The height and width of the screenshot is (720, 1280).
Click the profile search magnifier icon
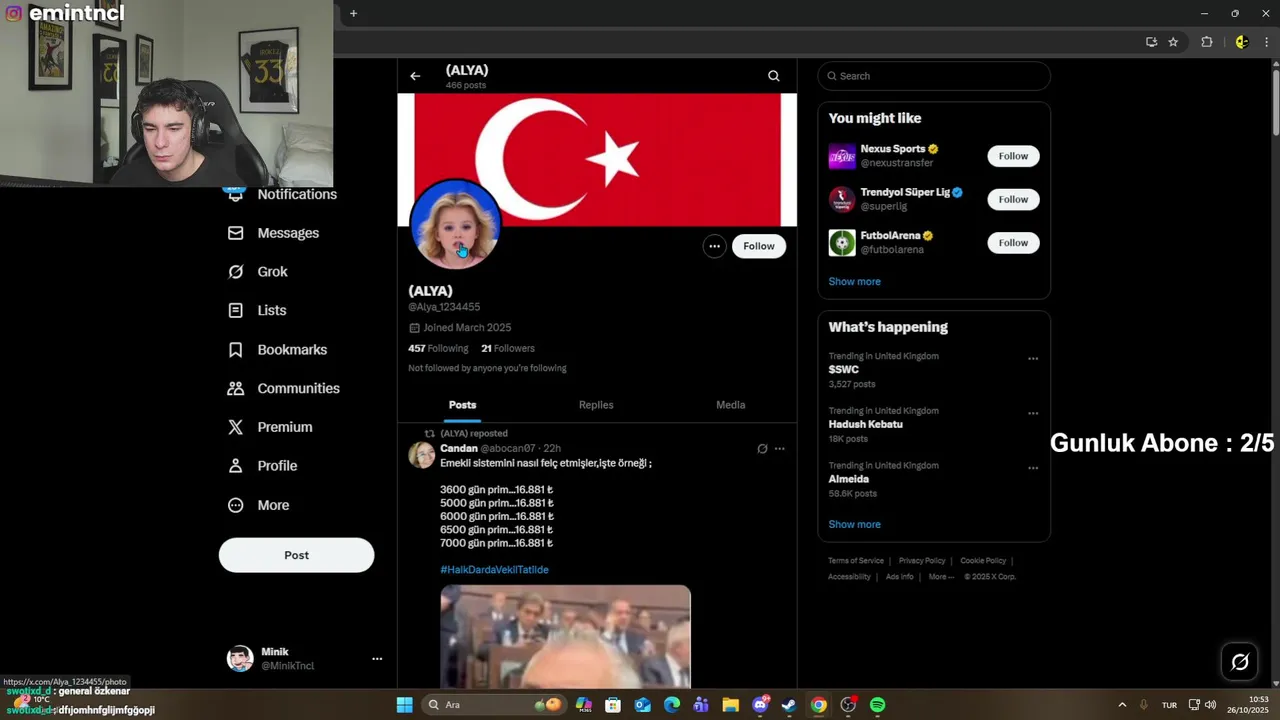pos(773,76)
